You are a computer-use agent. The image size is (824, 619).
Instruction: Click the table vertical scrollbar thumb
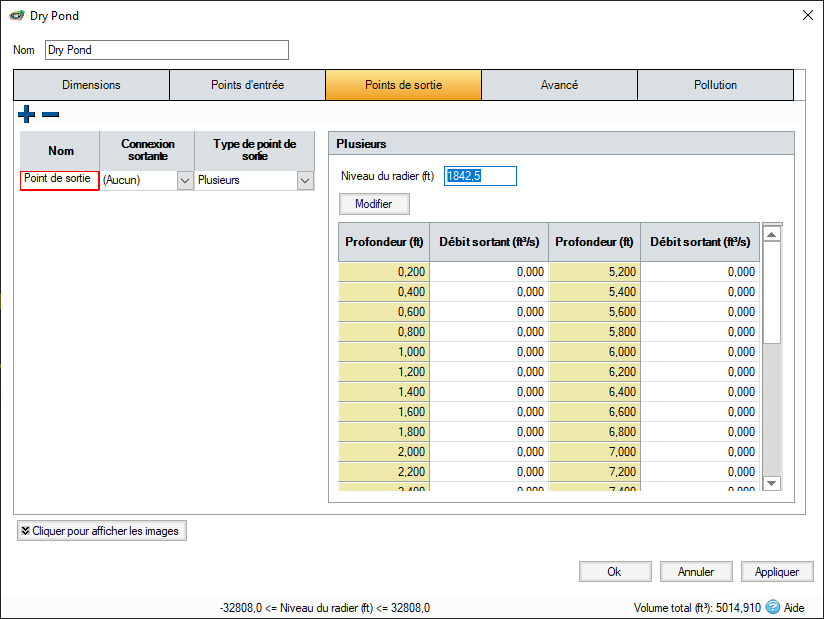(x=771, y=293)
